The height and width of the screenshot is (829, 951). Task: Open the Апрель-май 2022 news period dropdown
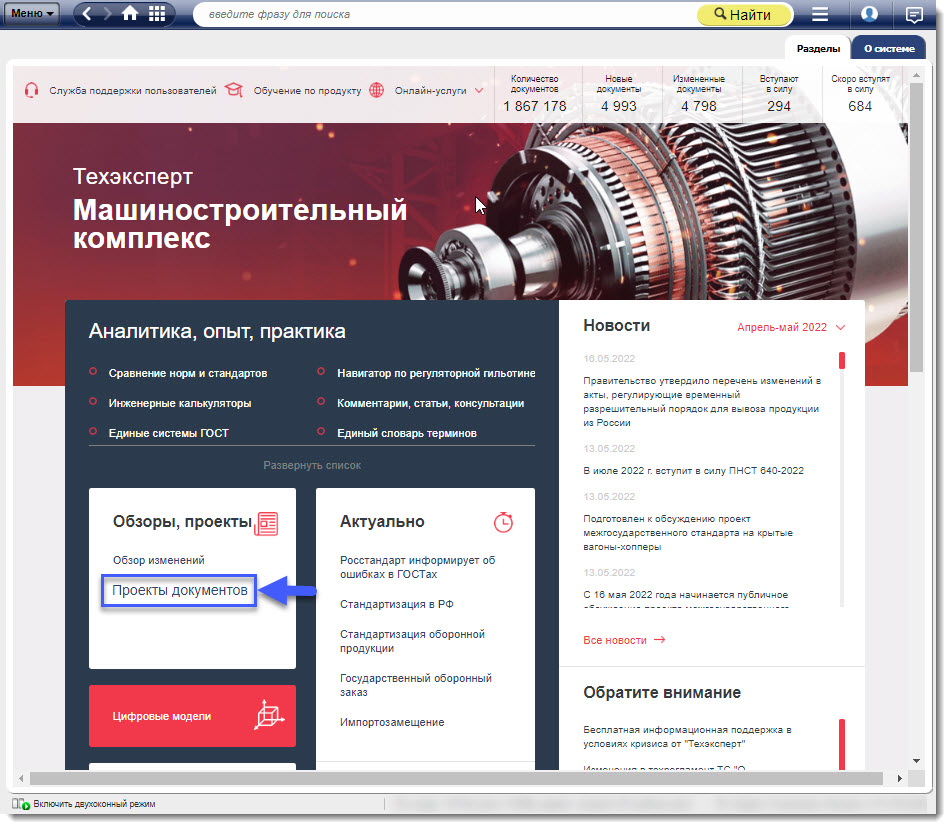[x=791, y=327]
